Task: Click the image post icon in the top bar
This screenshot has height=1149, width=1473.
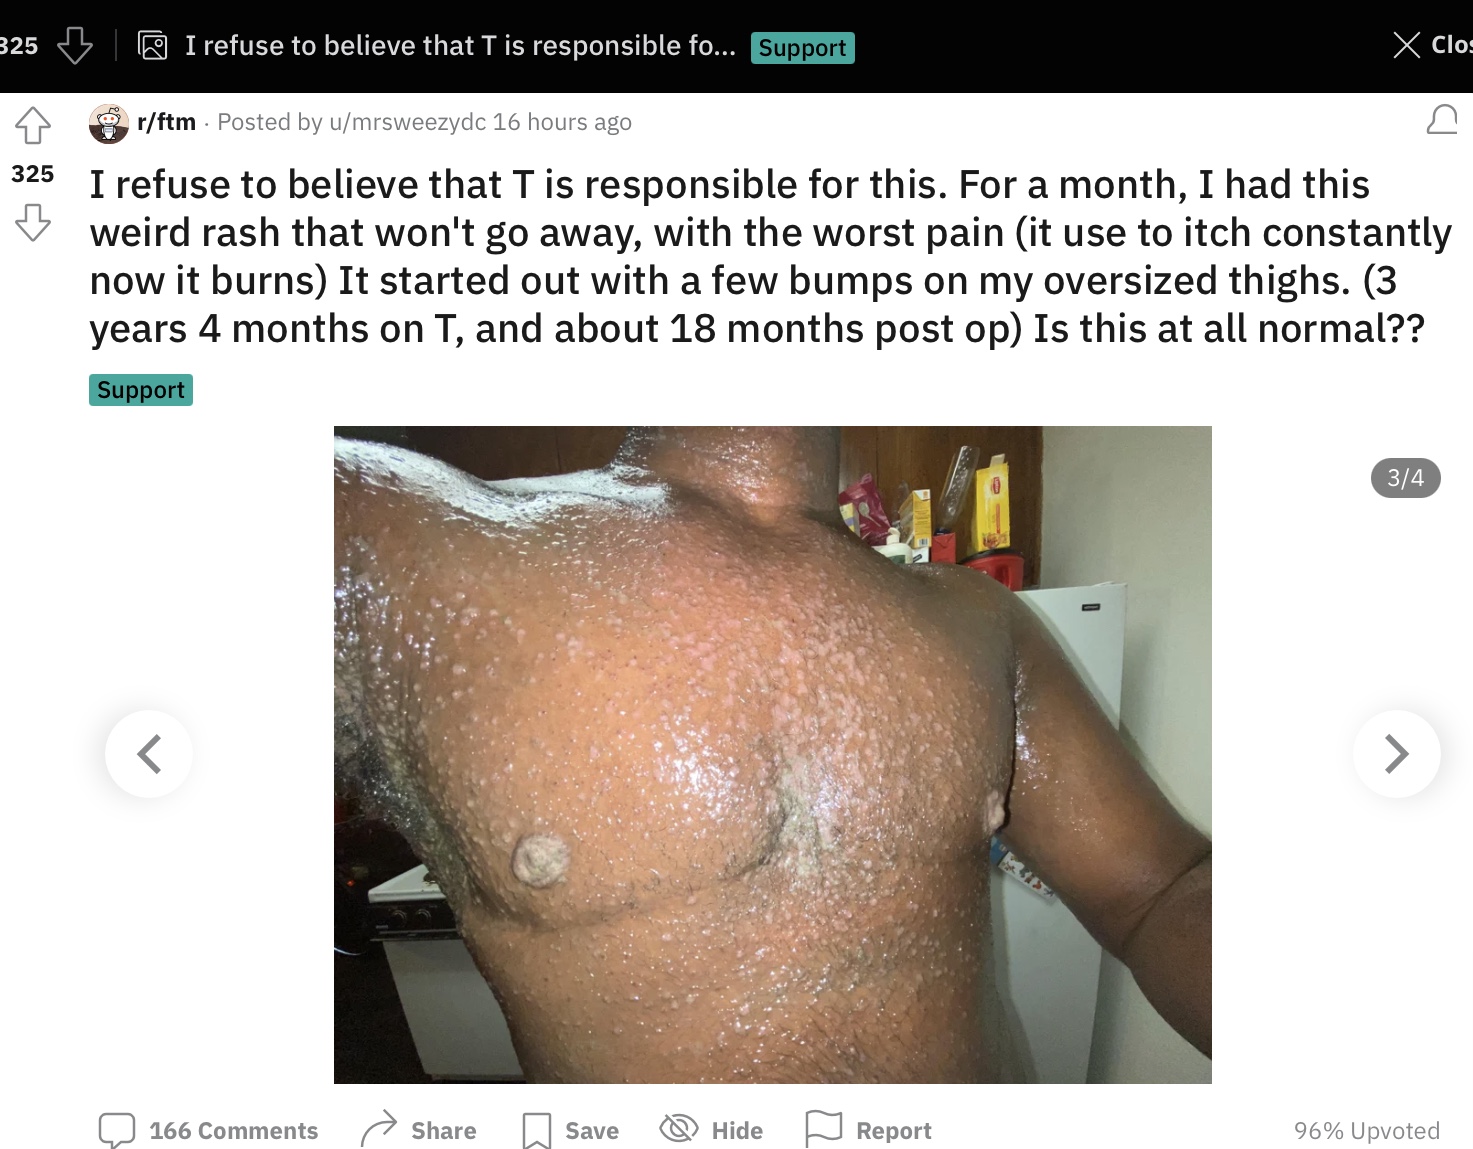Action: 153,45
